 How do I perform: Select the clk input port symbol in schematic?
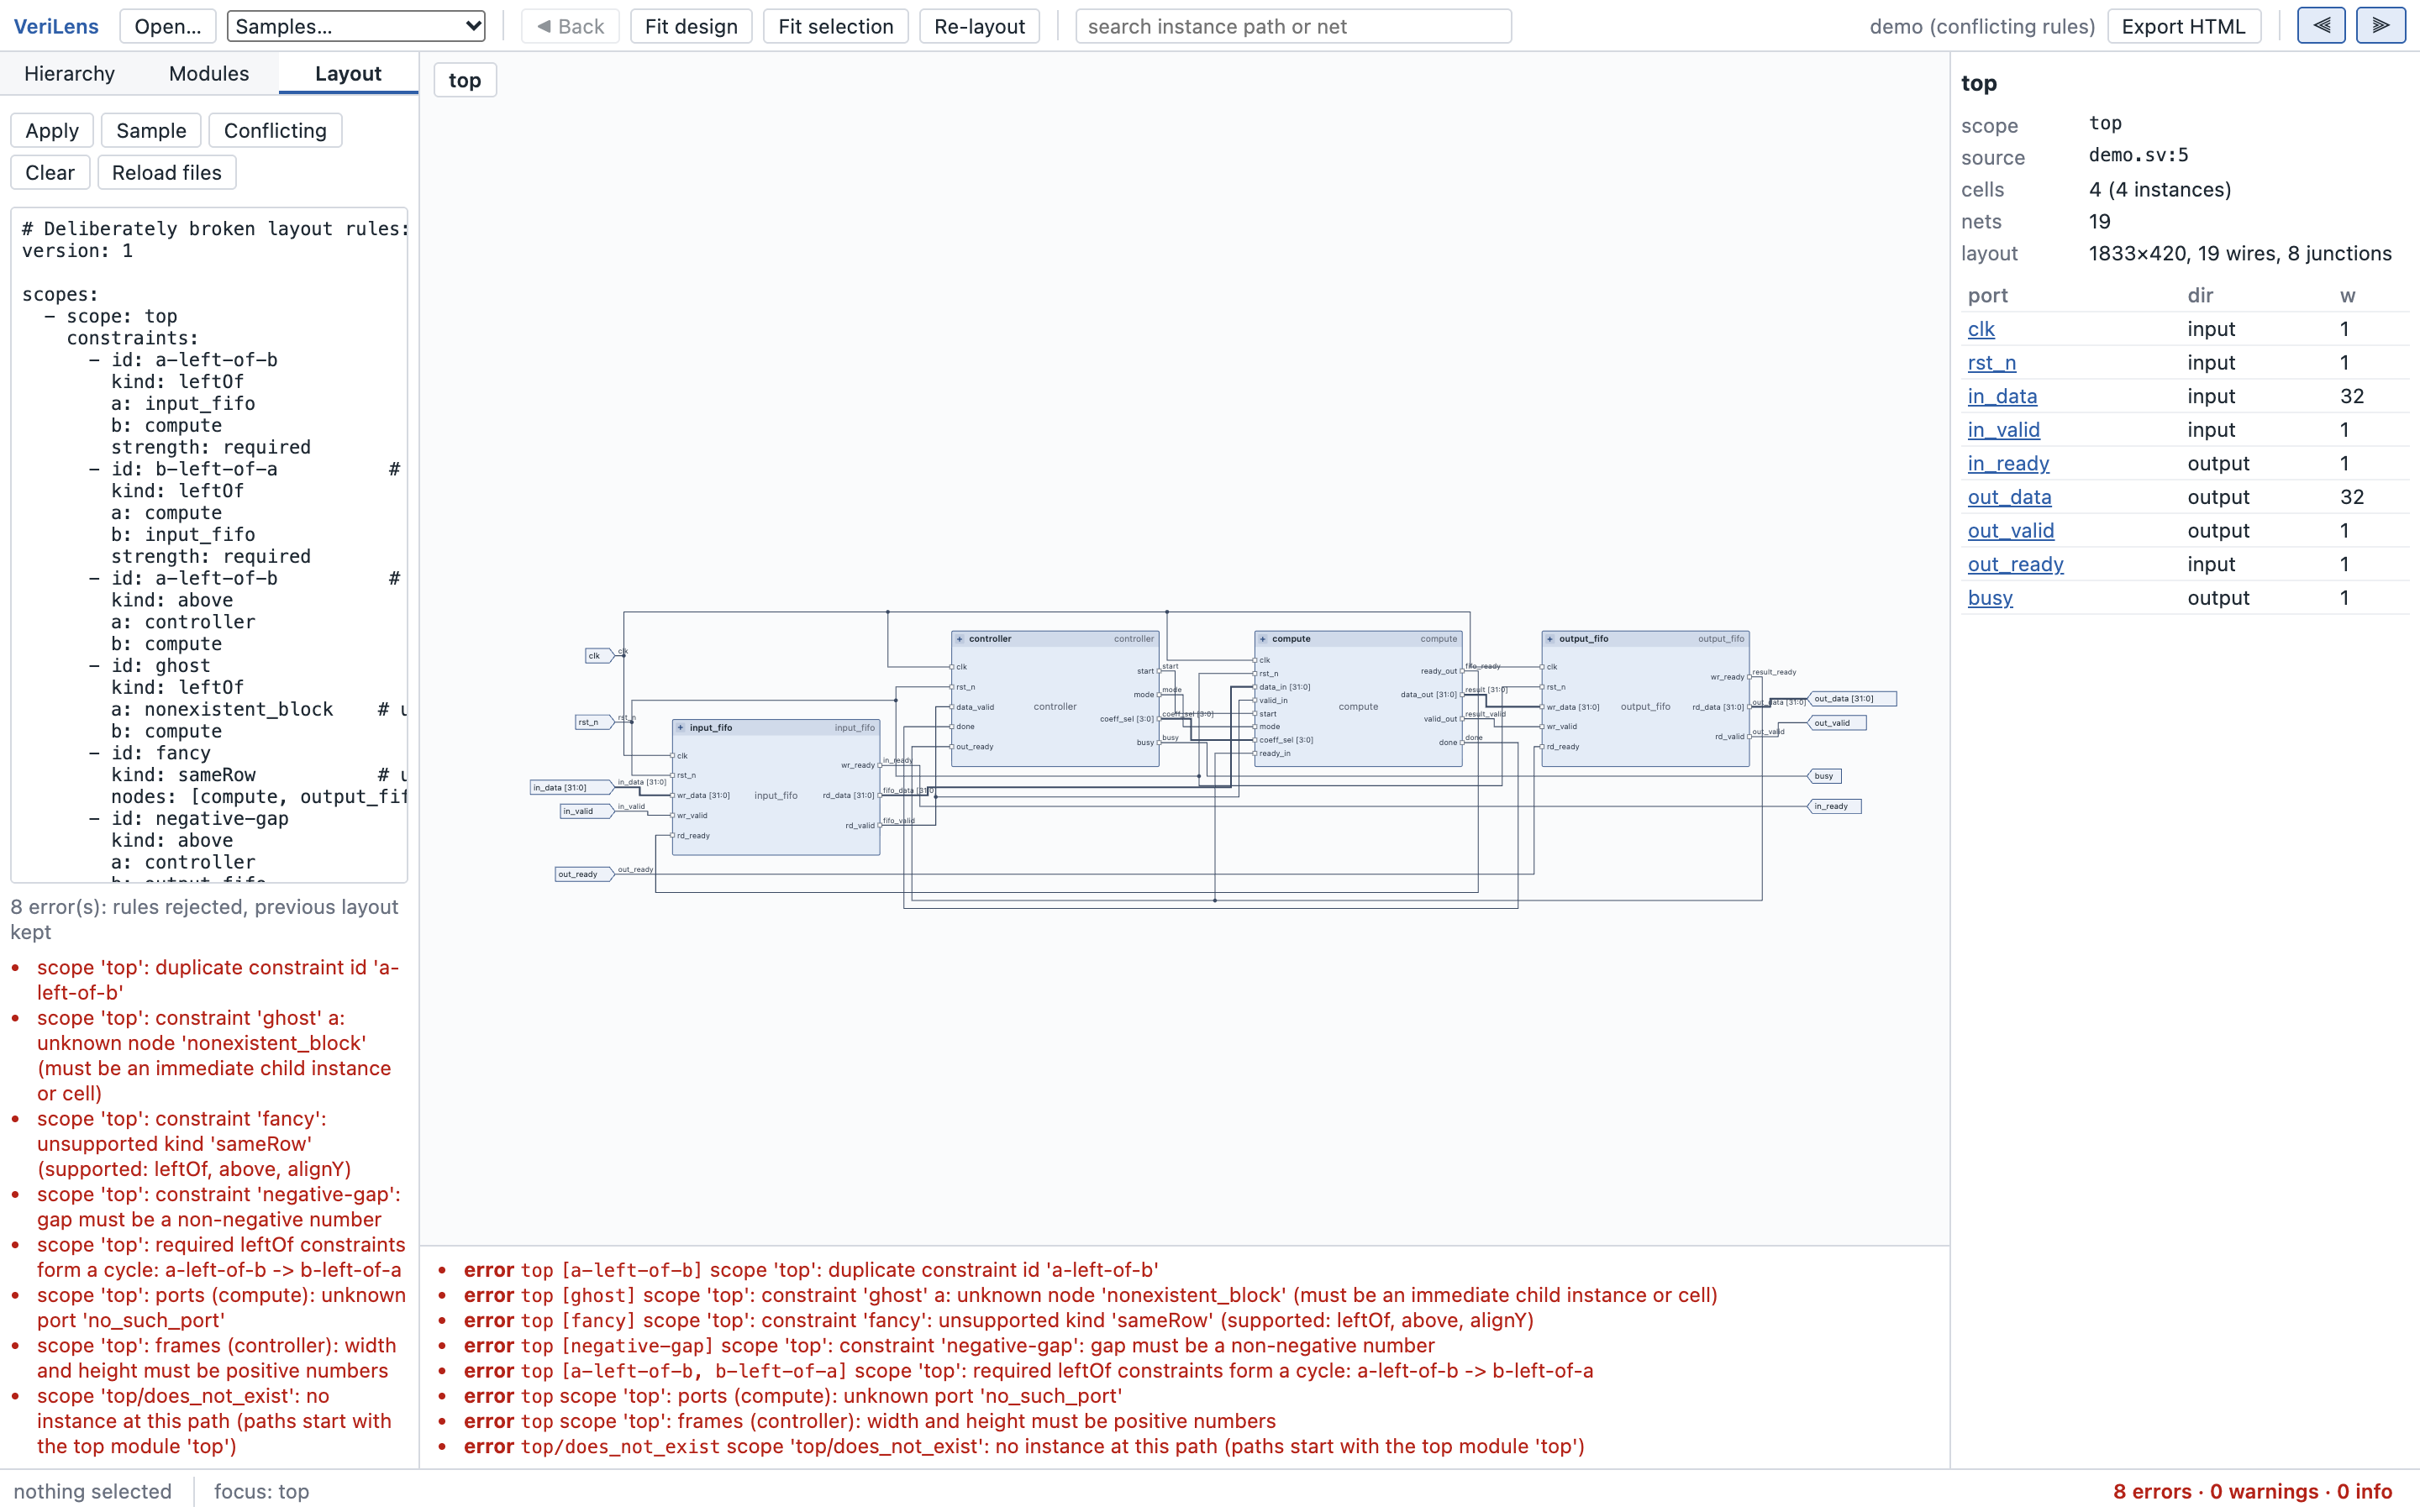coord(598,656)
